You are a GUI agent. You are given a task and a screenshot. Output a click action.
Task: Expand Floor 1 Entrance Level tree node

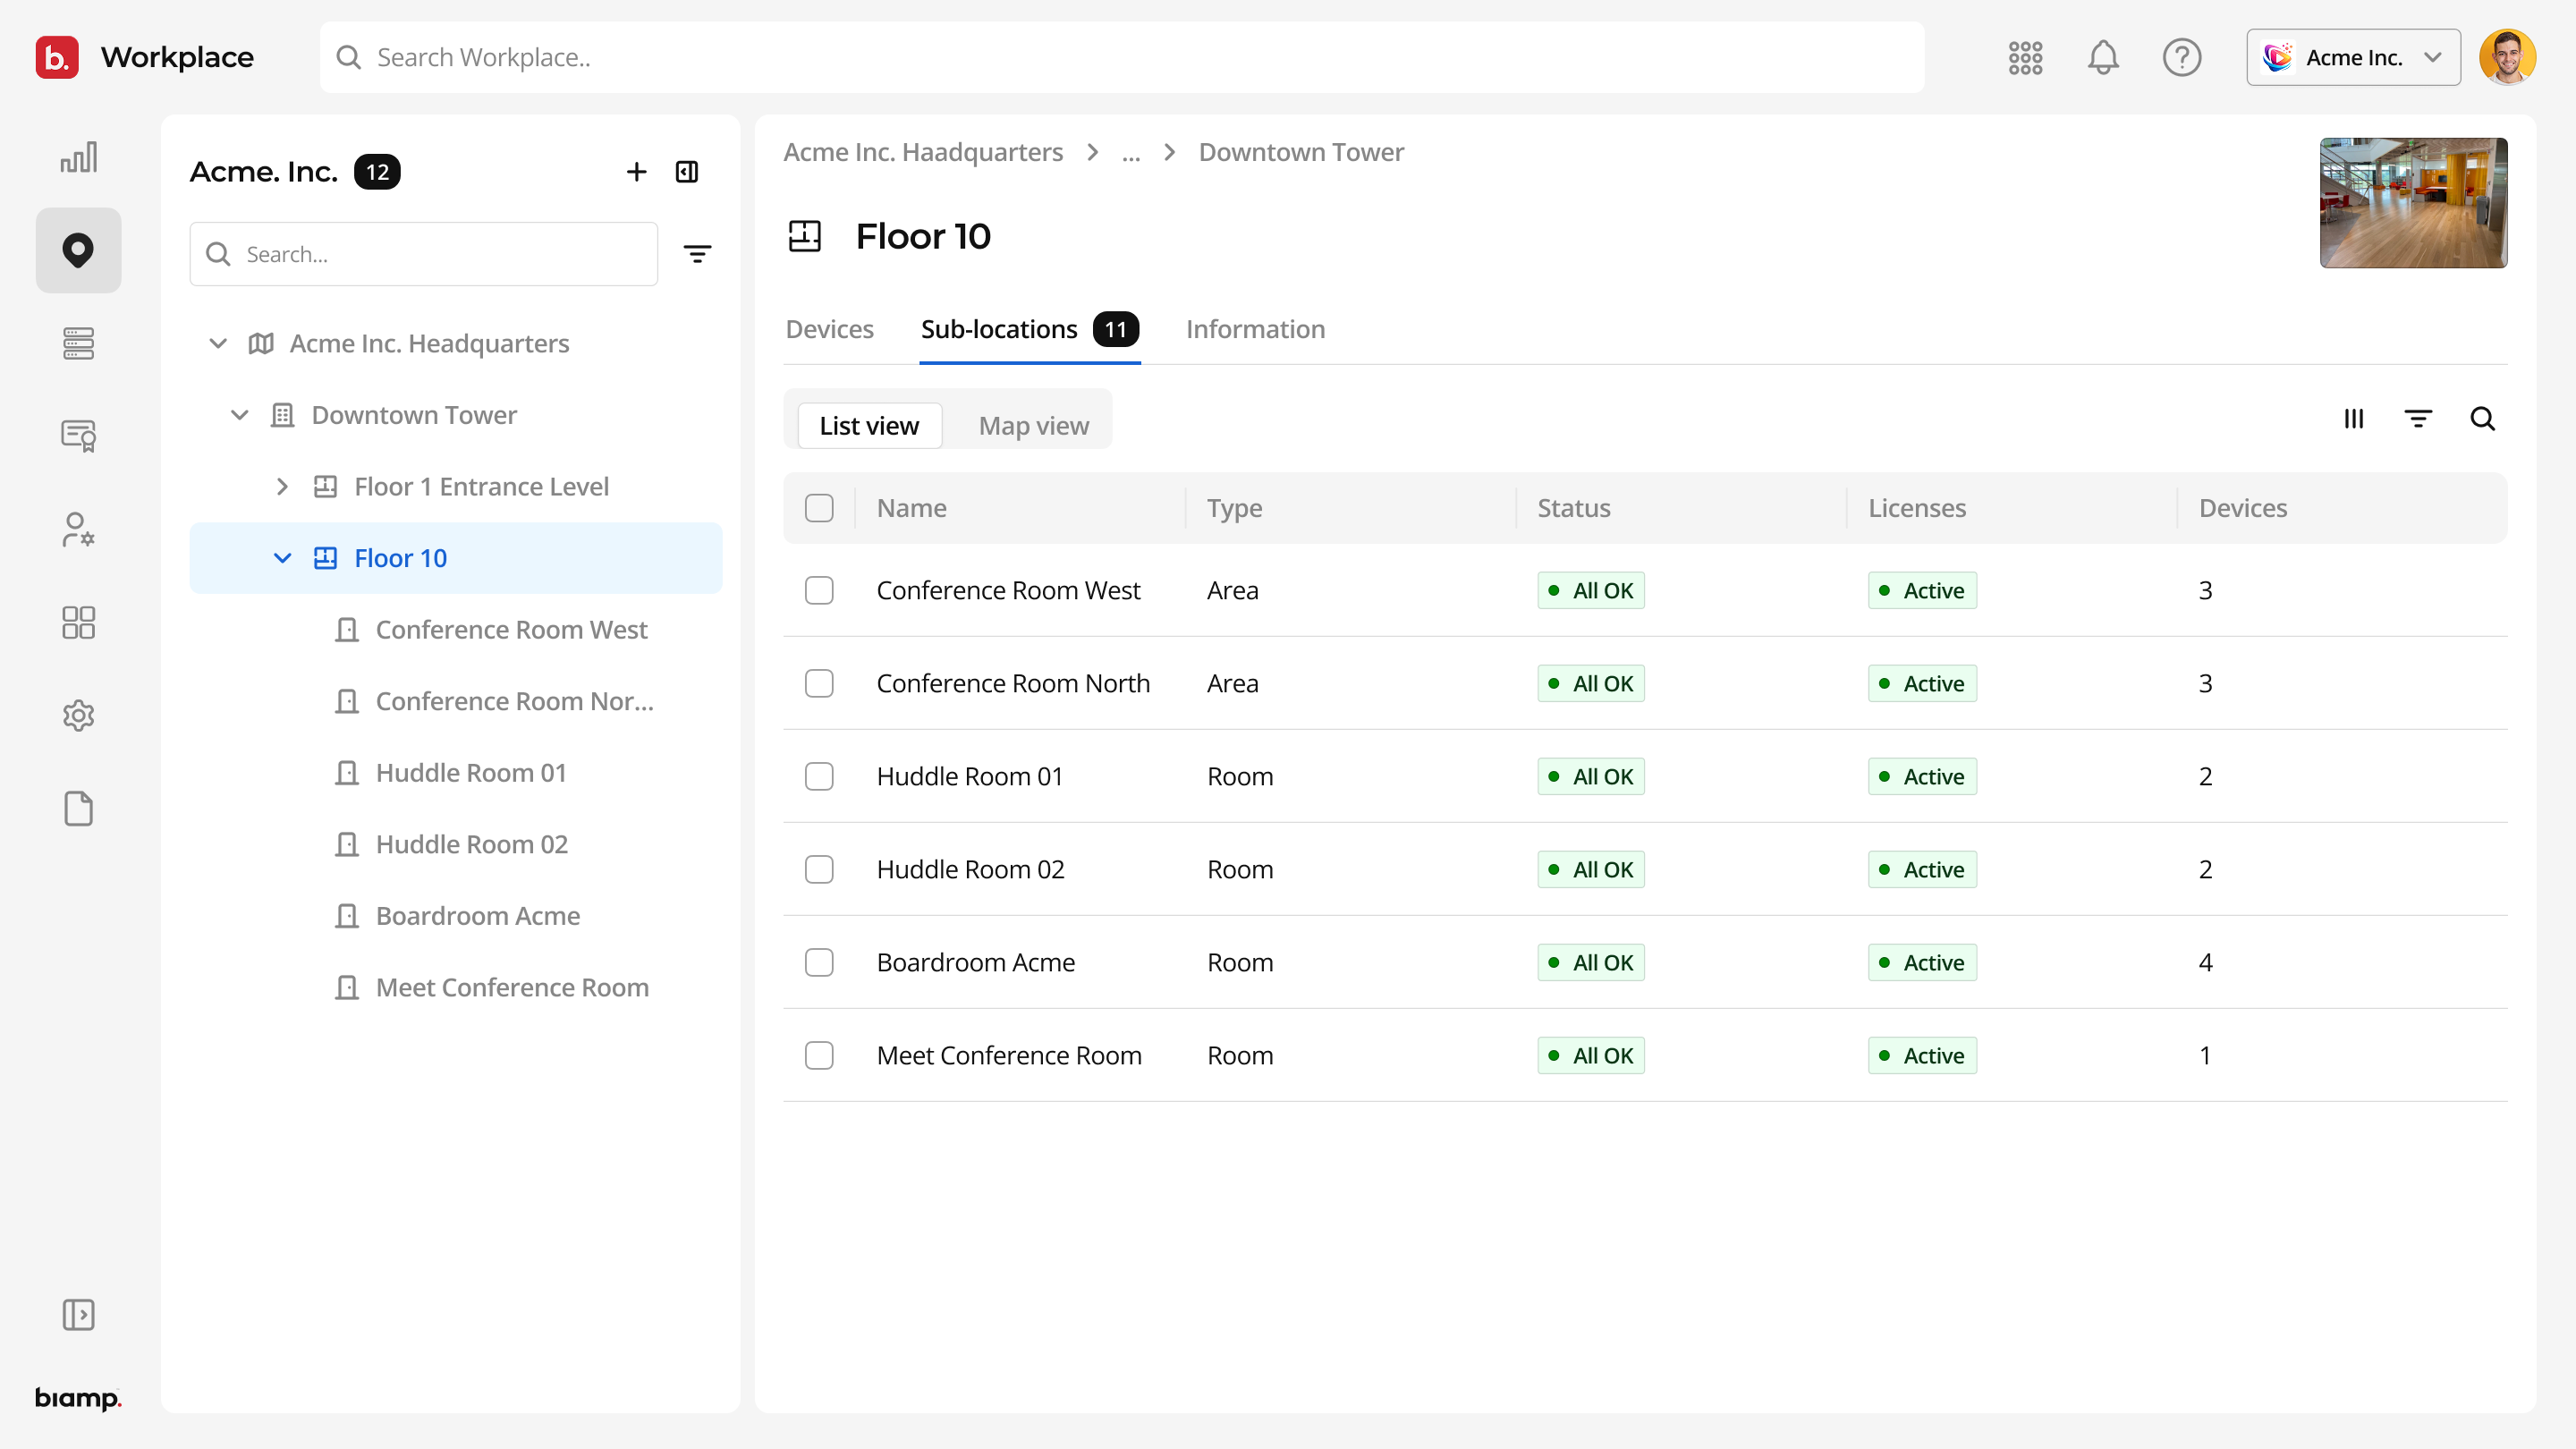282,487
